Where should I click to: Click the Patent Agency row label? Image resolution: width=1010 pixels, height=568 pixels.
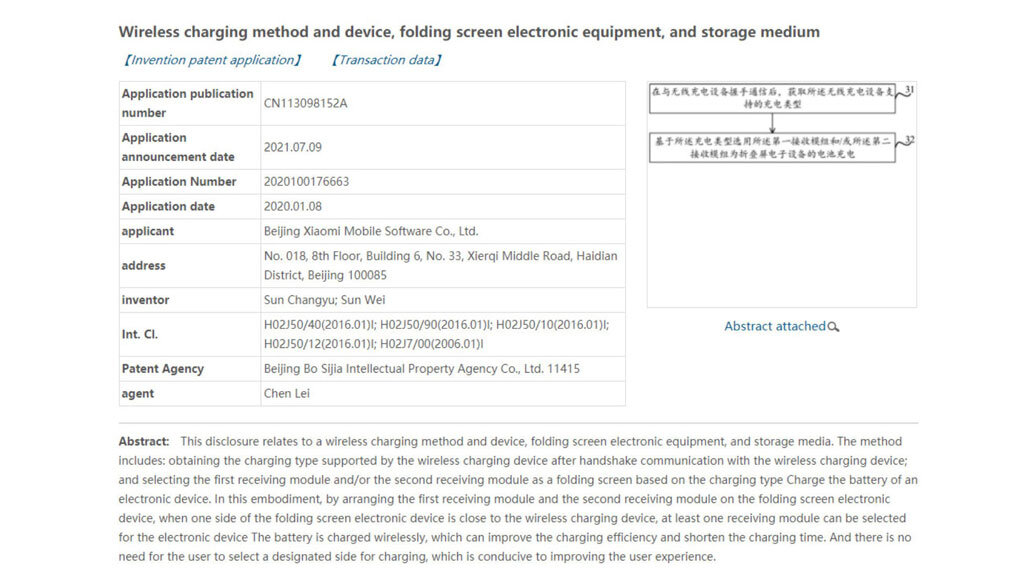tap(162, 369)
